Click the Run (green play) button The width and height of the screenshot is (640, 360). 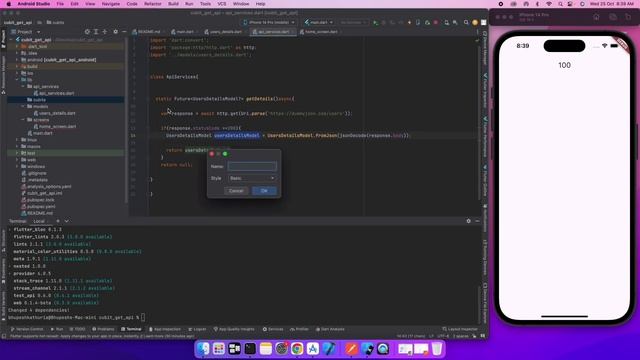tap(375, 22)
